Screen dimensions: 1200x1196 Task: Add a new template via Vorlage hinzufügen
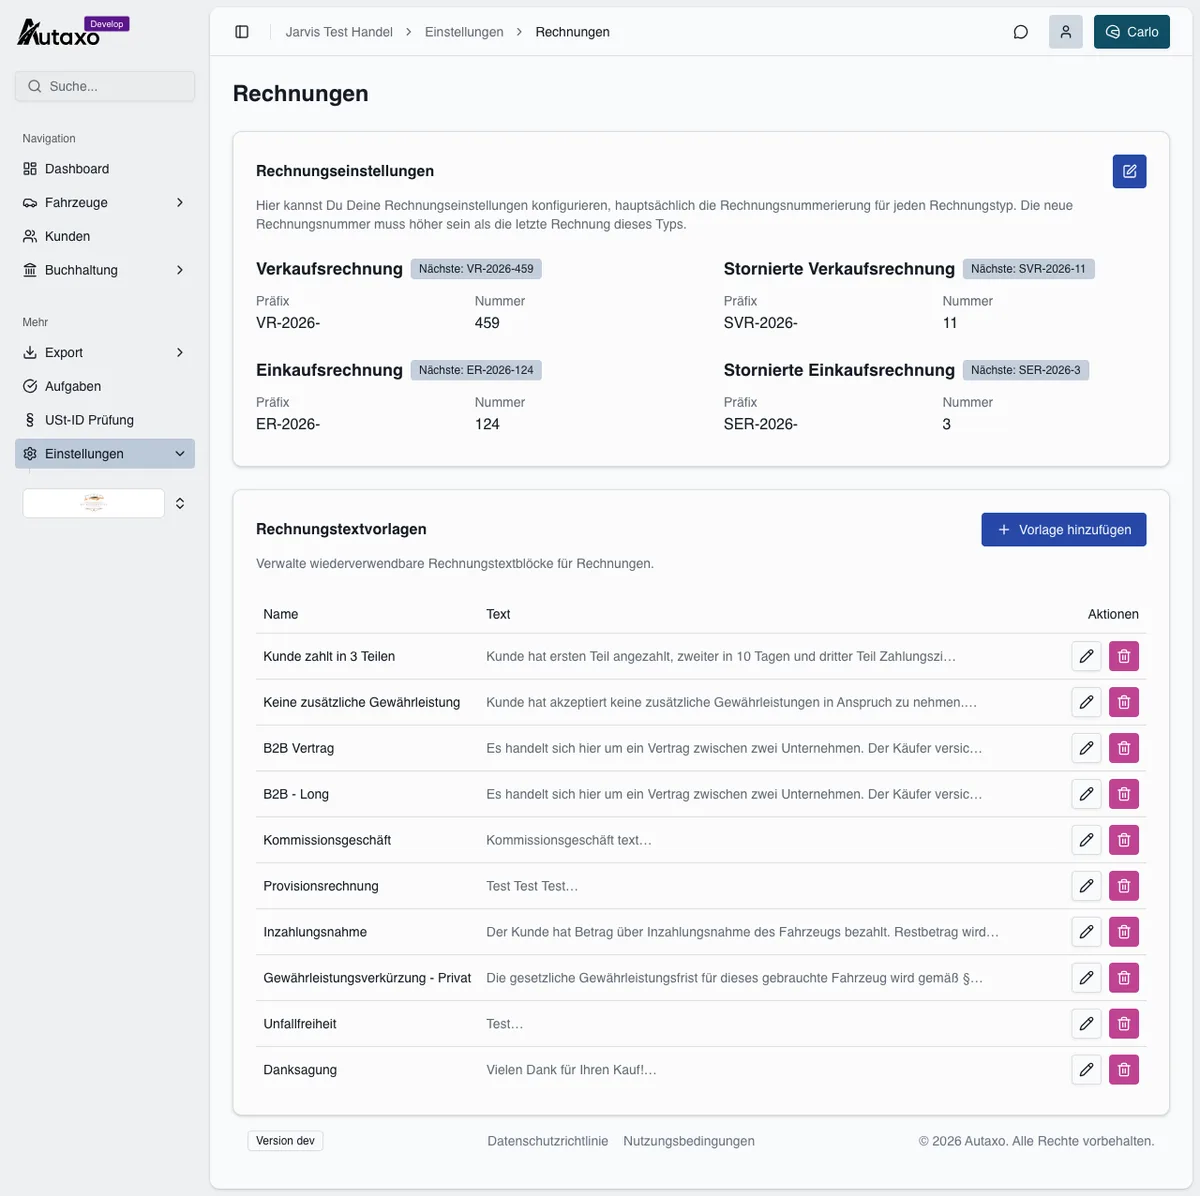[1064, 530]
